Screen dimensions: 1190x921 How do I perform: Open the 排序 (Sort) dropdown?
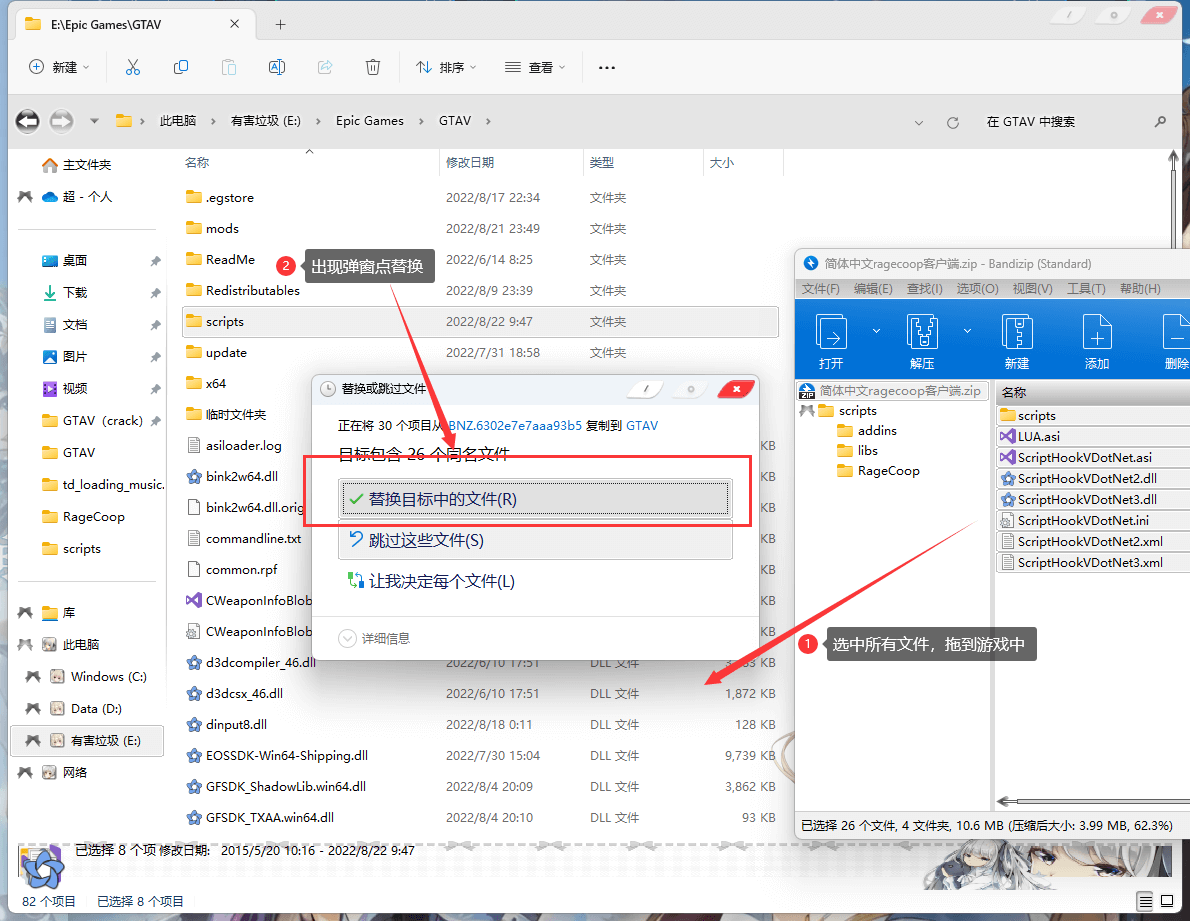pos(446,67)
